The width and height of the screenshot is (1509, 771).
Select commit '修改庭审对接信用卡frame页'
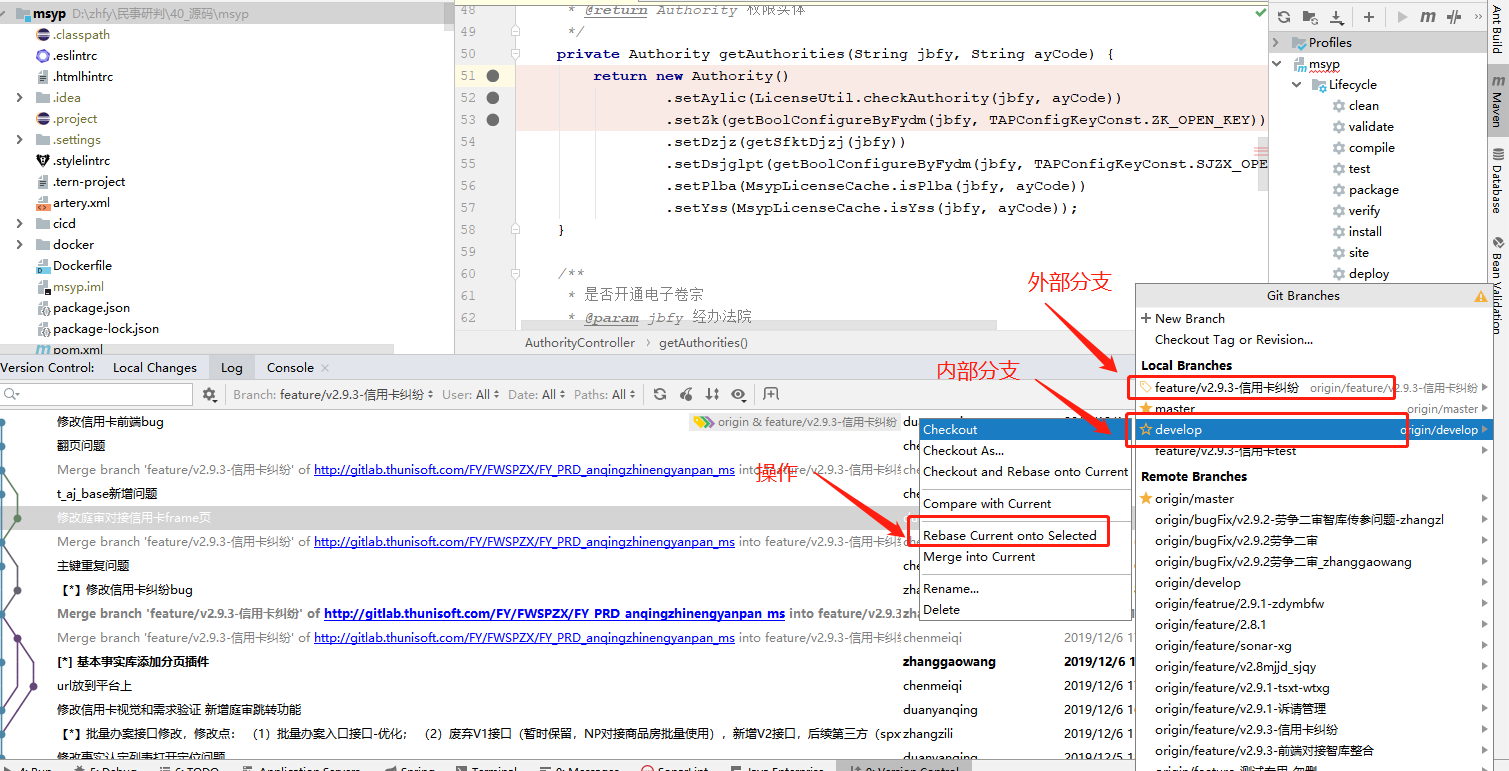[x=134, y=518]
